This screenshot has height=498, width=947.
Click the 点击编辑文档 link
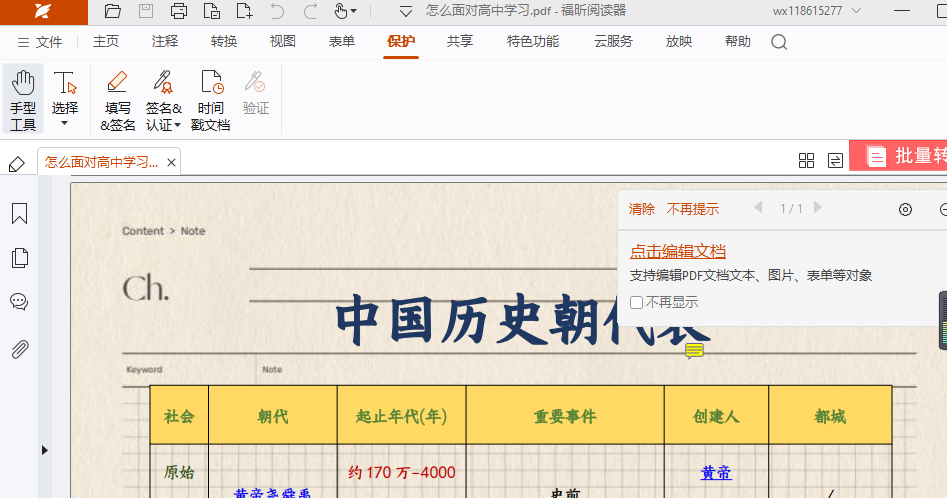pos(678,252)
